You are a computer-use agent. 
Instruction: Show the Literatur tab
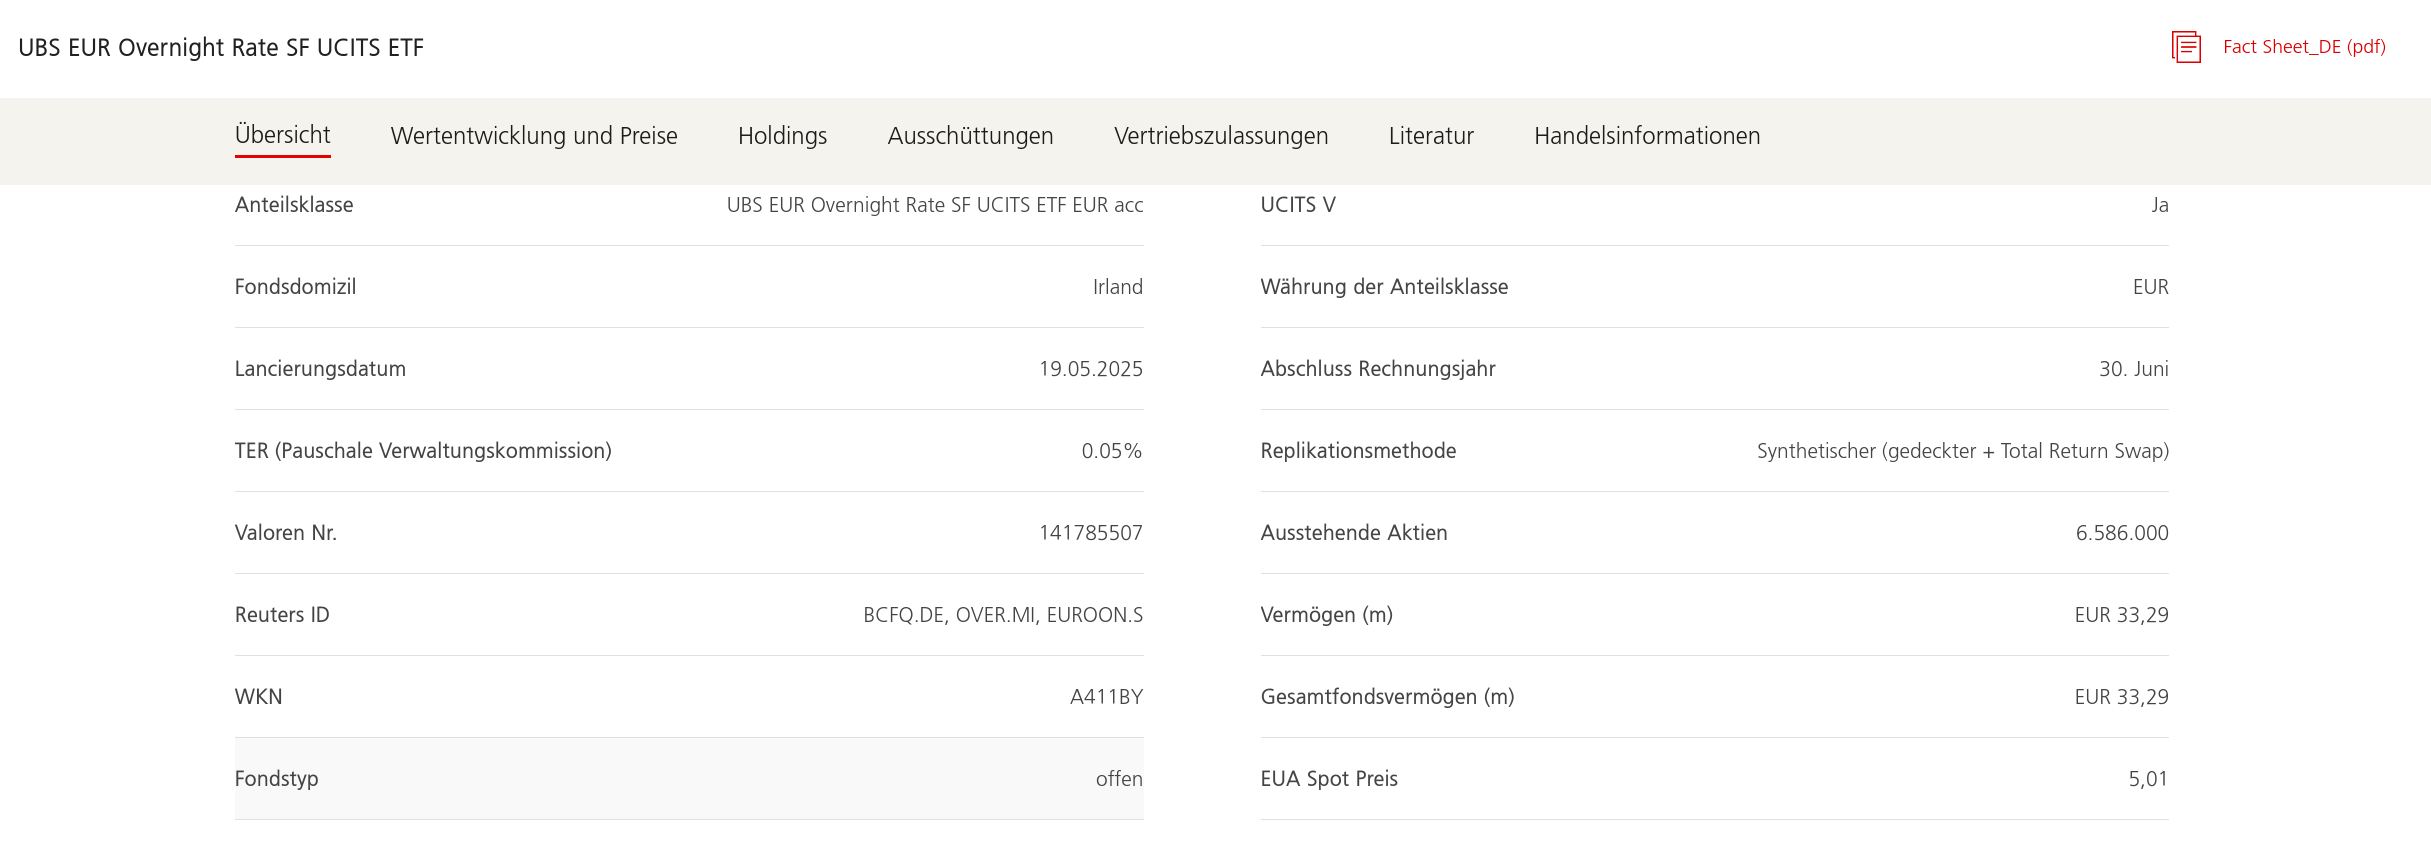pyautogui.click(x=1431, y=136)
